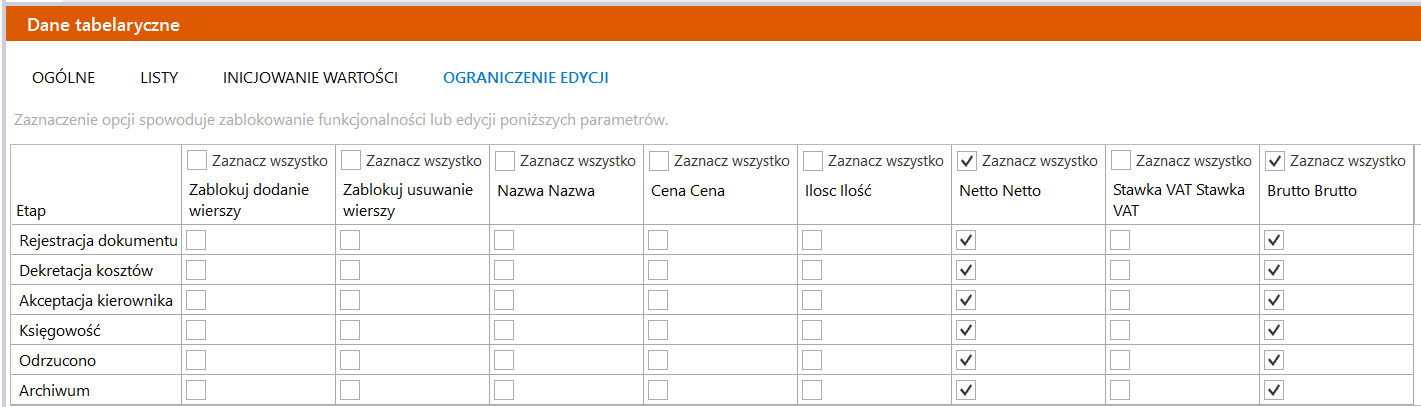This screenshot has width=1421, height=407.
Task: Check Zaznacz wszystko above Nazwa column
Action: 505,160
